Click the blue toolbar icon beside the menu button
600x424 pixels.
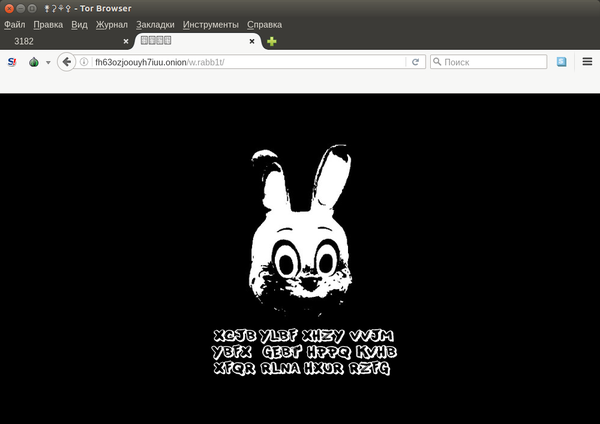click(x=562, y=62)
